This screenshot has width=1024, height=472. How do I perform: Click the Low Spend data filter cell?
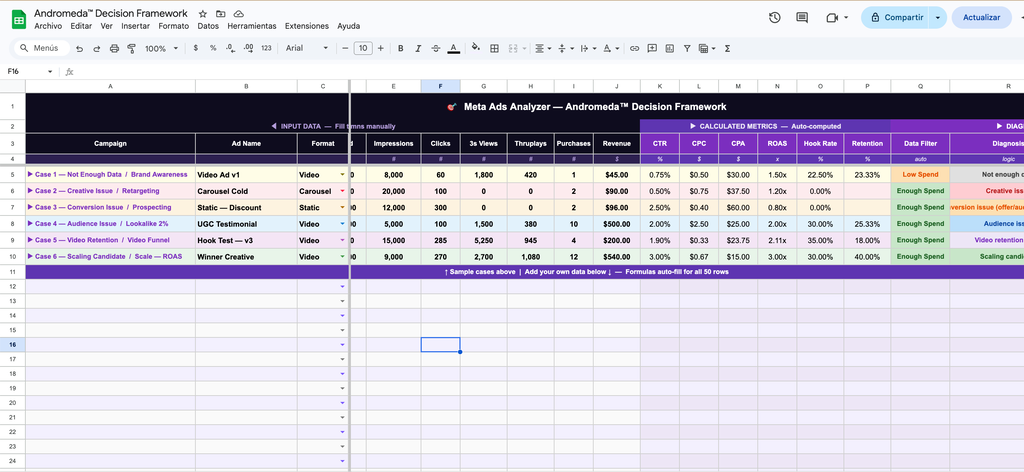pos(920,175)
